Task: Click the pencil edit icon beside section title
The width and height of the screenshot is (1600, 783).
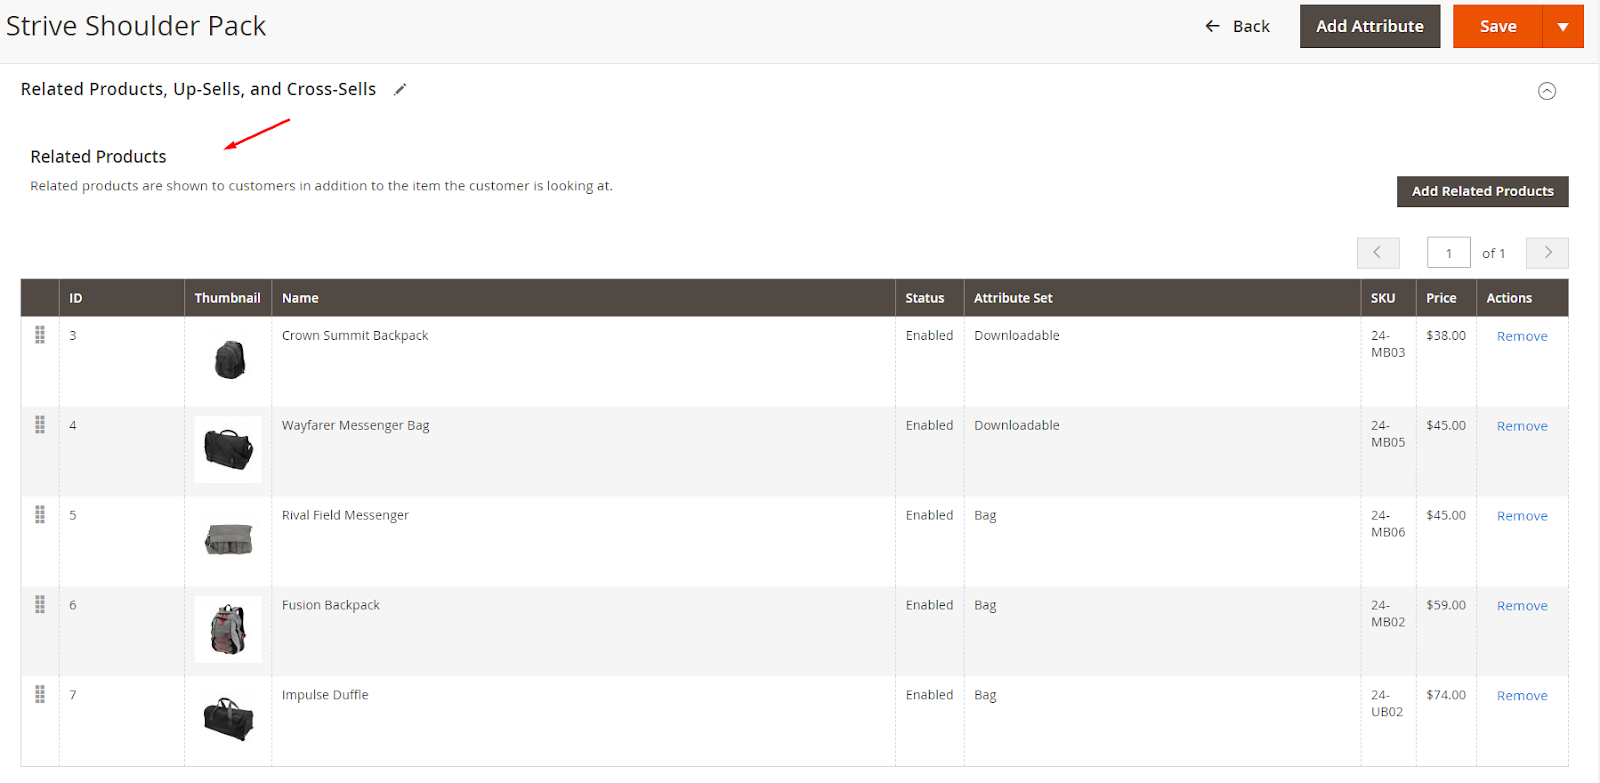Action: point(400,89)
